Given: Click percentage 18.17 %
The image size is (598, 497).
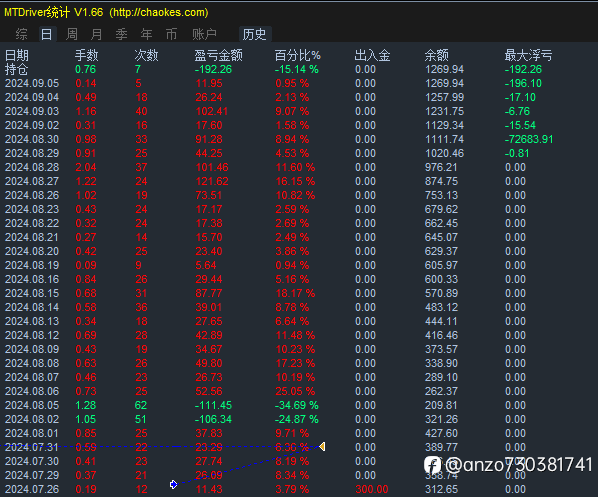Looking at the screenshot, I should point(295,293).
